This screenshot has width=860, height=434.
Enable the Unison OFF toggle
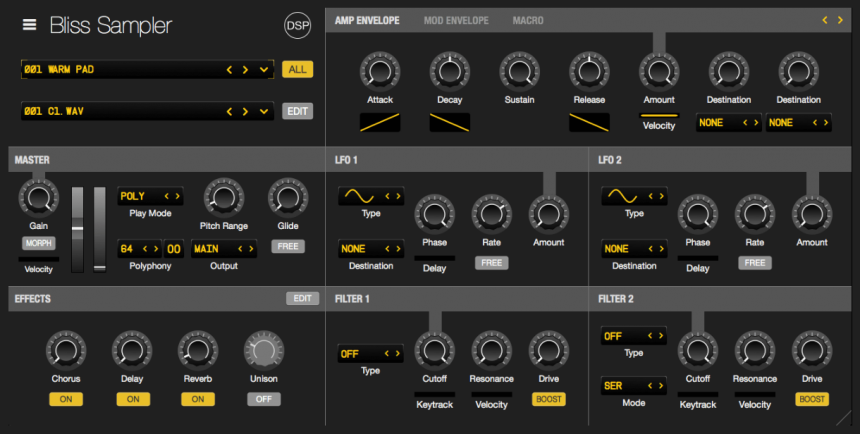264,399
